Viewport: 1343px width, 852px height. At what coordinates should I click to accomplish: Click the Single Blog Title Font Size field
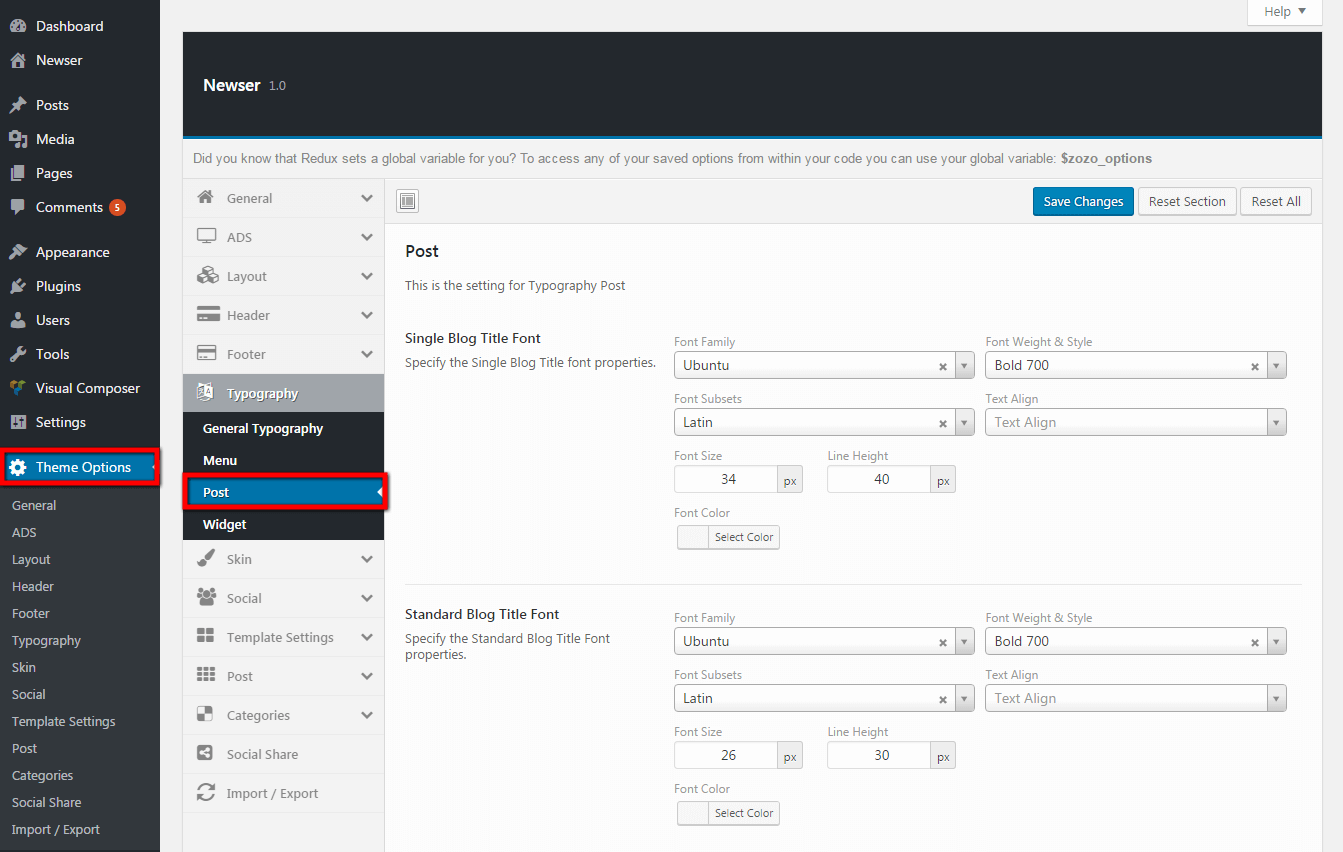coord(727,479)
